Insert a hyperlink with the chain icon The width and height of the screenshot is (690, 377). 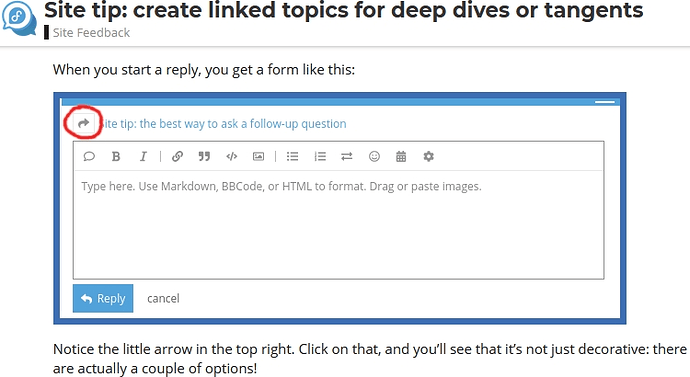click(177, 157)
